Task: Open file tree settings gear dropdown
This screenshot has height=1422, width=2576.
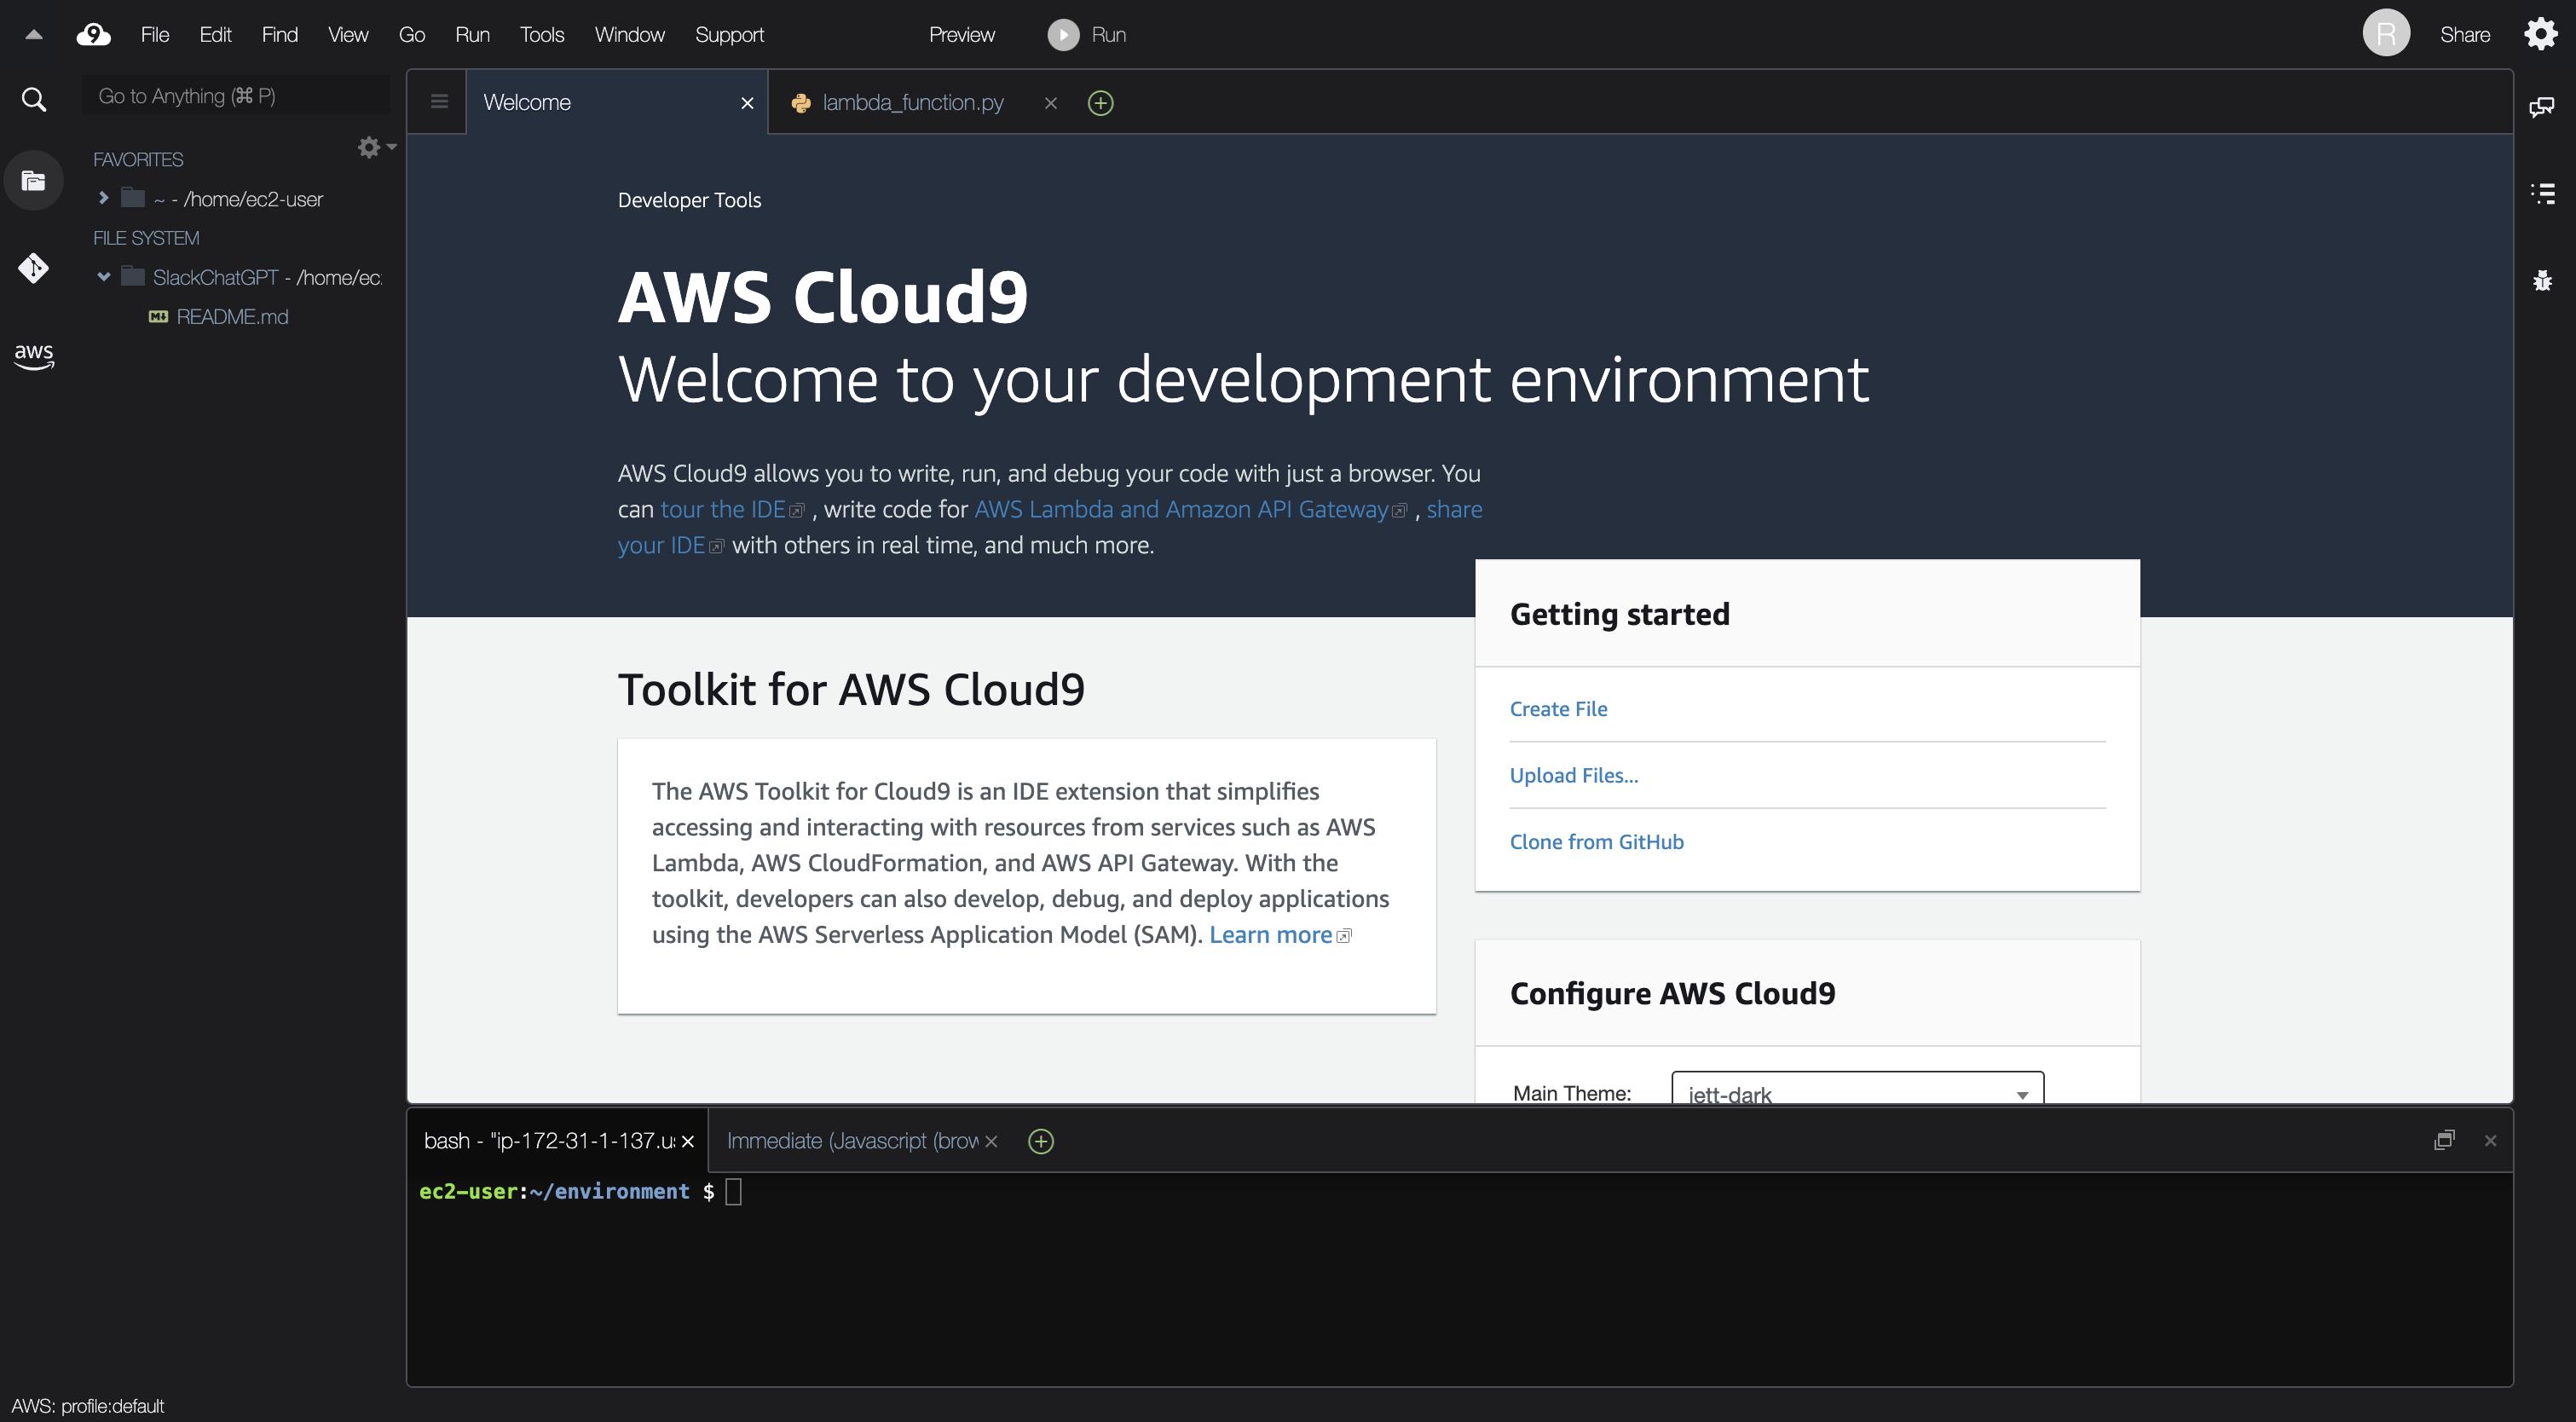Action: [376, 148]
